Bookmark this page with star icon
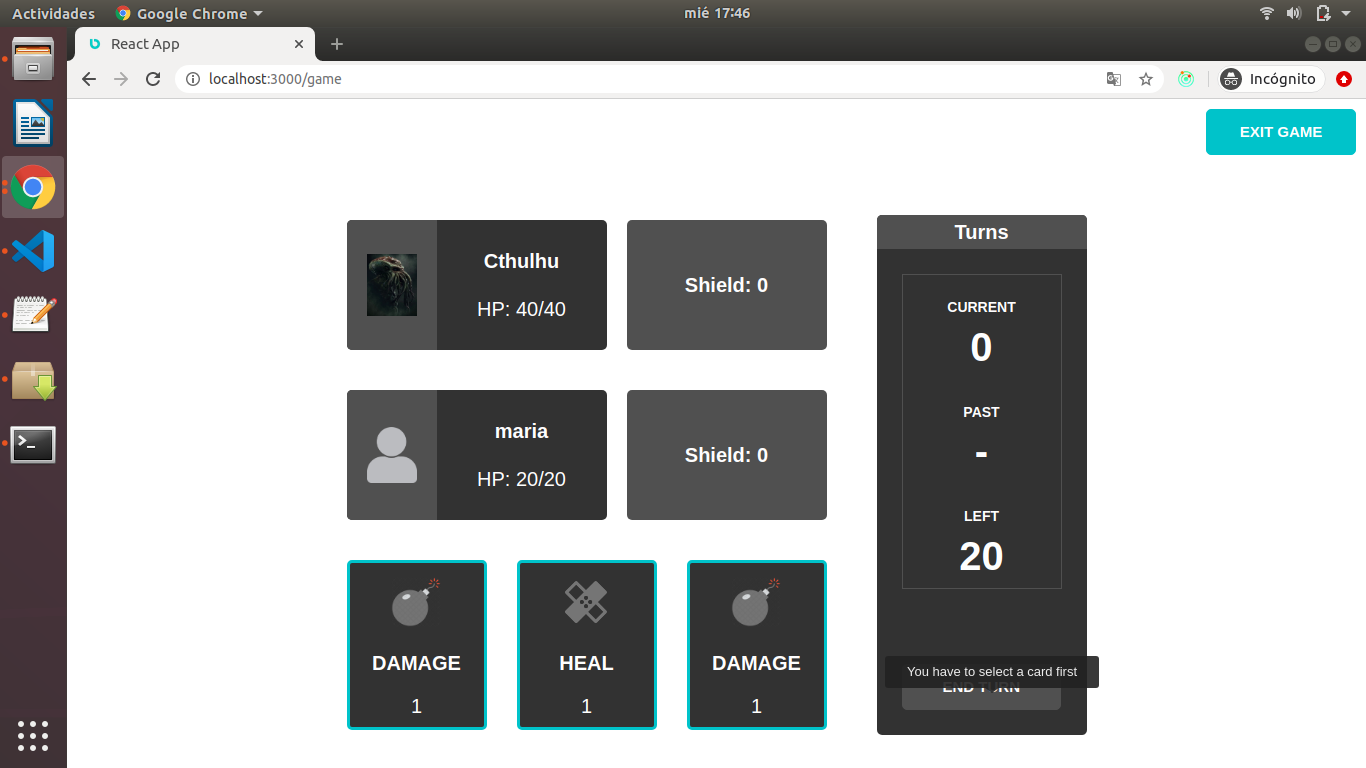 tap(1146, 79)
